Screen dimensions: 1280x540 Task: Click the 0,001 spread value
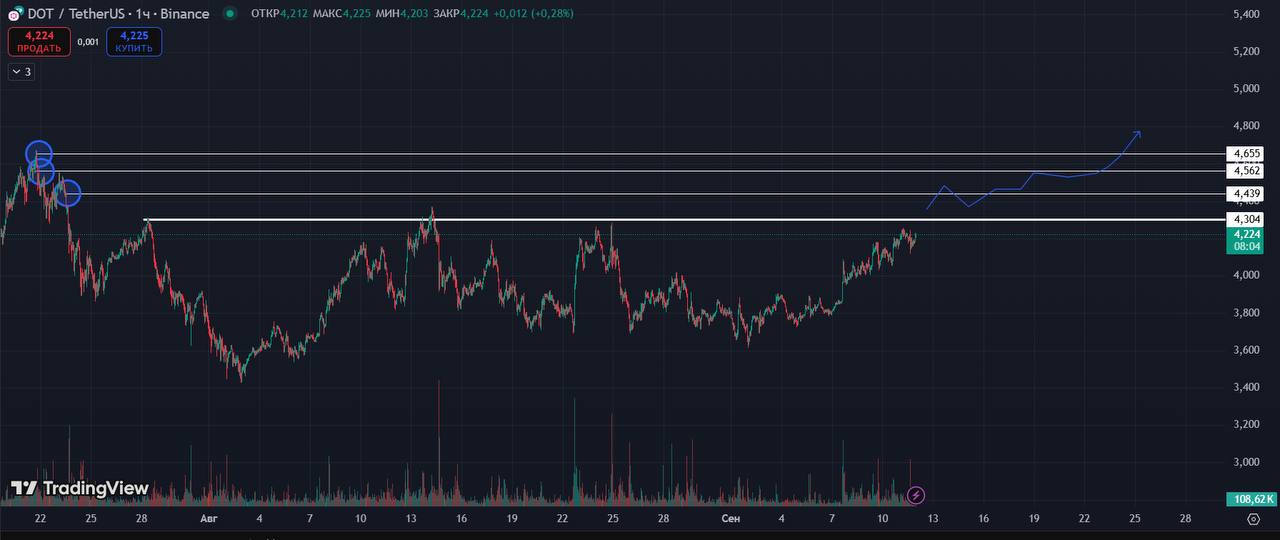[x=88, y=42]
